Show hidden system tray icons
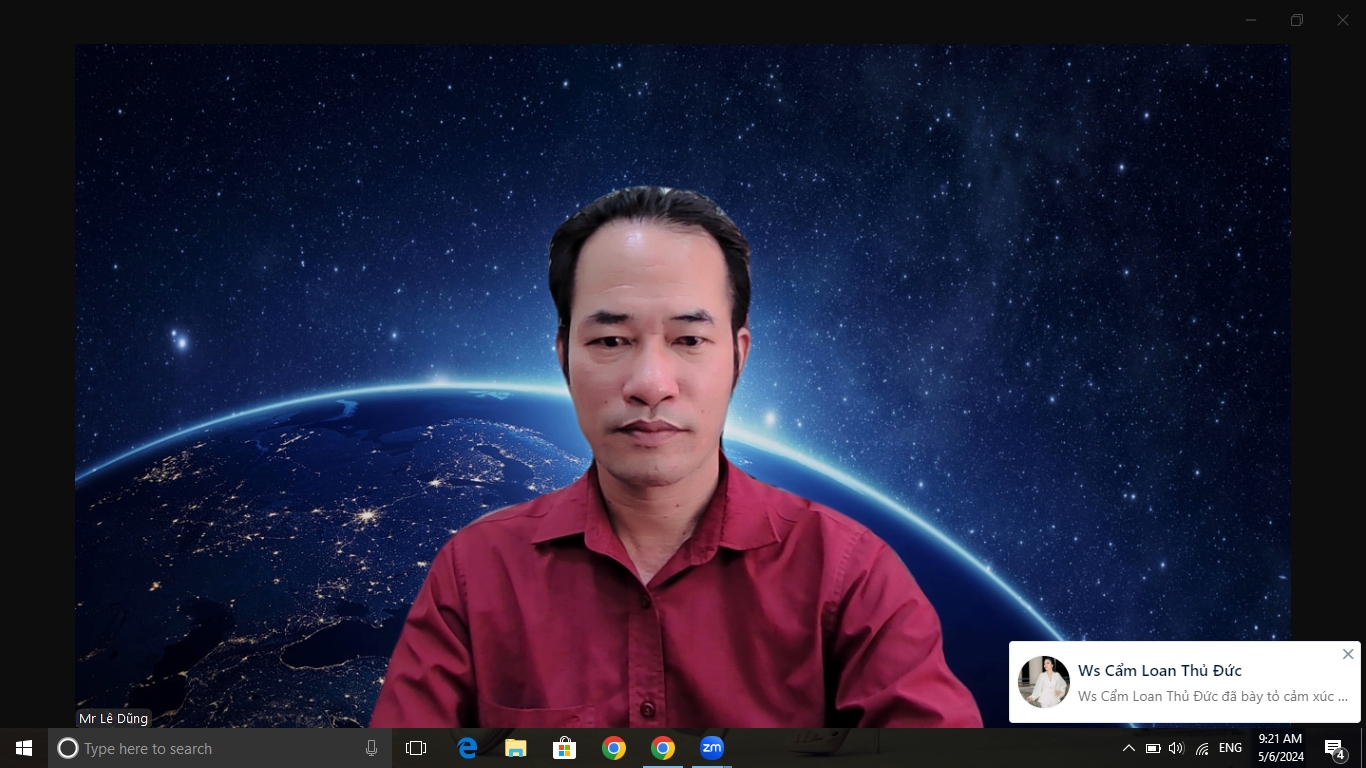Image resolution: width=1366 pixels, height=768 pixels. click(1129, 748)
